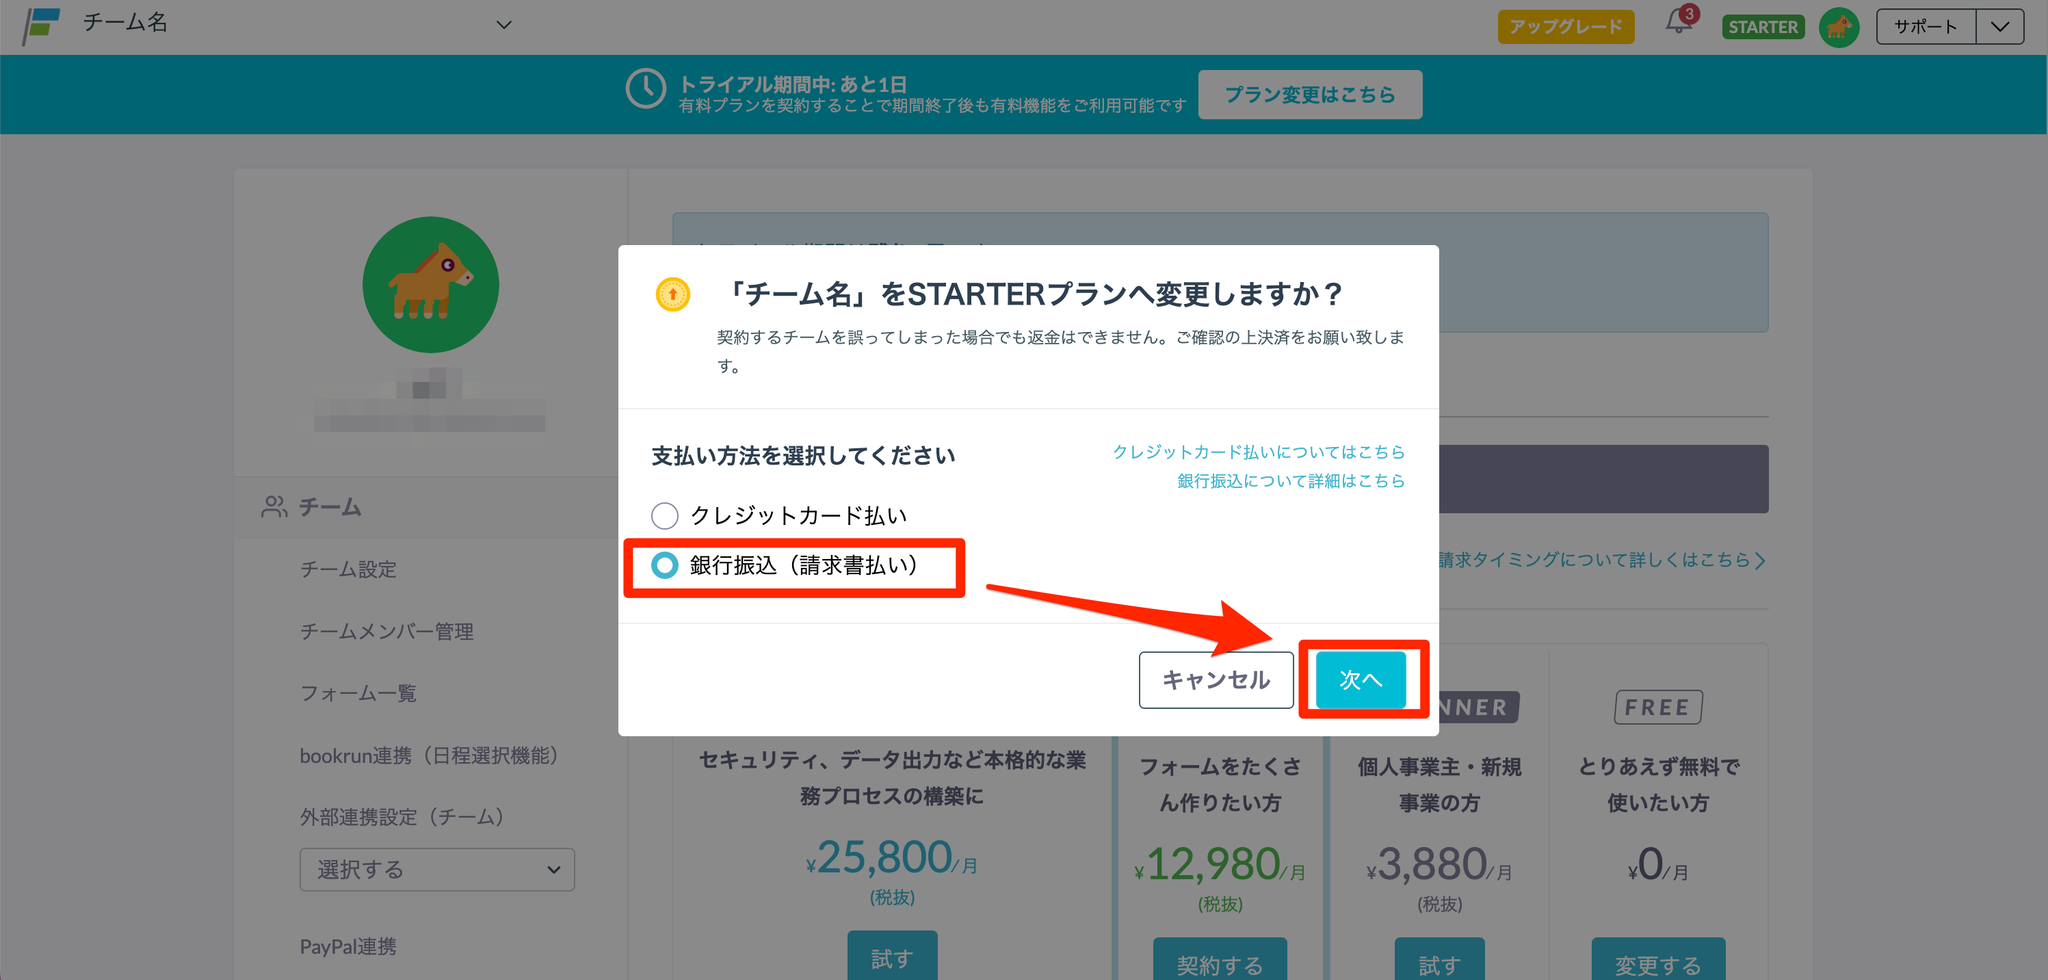This screenshot has height=980, width=2048.
Task: Click 試す under the ¥3,880 plan
Action: (1440, 961)
